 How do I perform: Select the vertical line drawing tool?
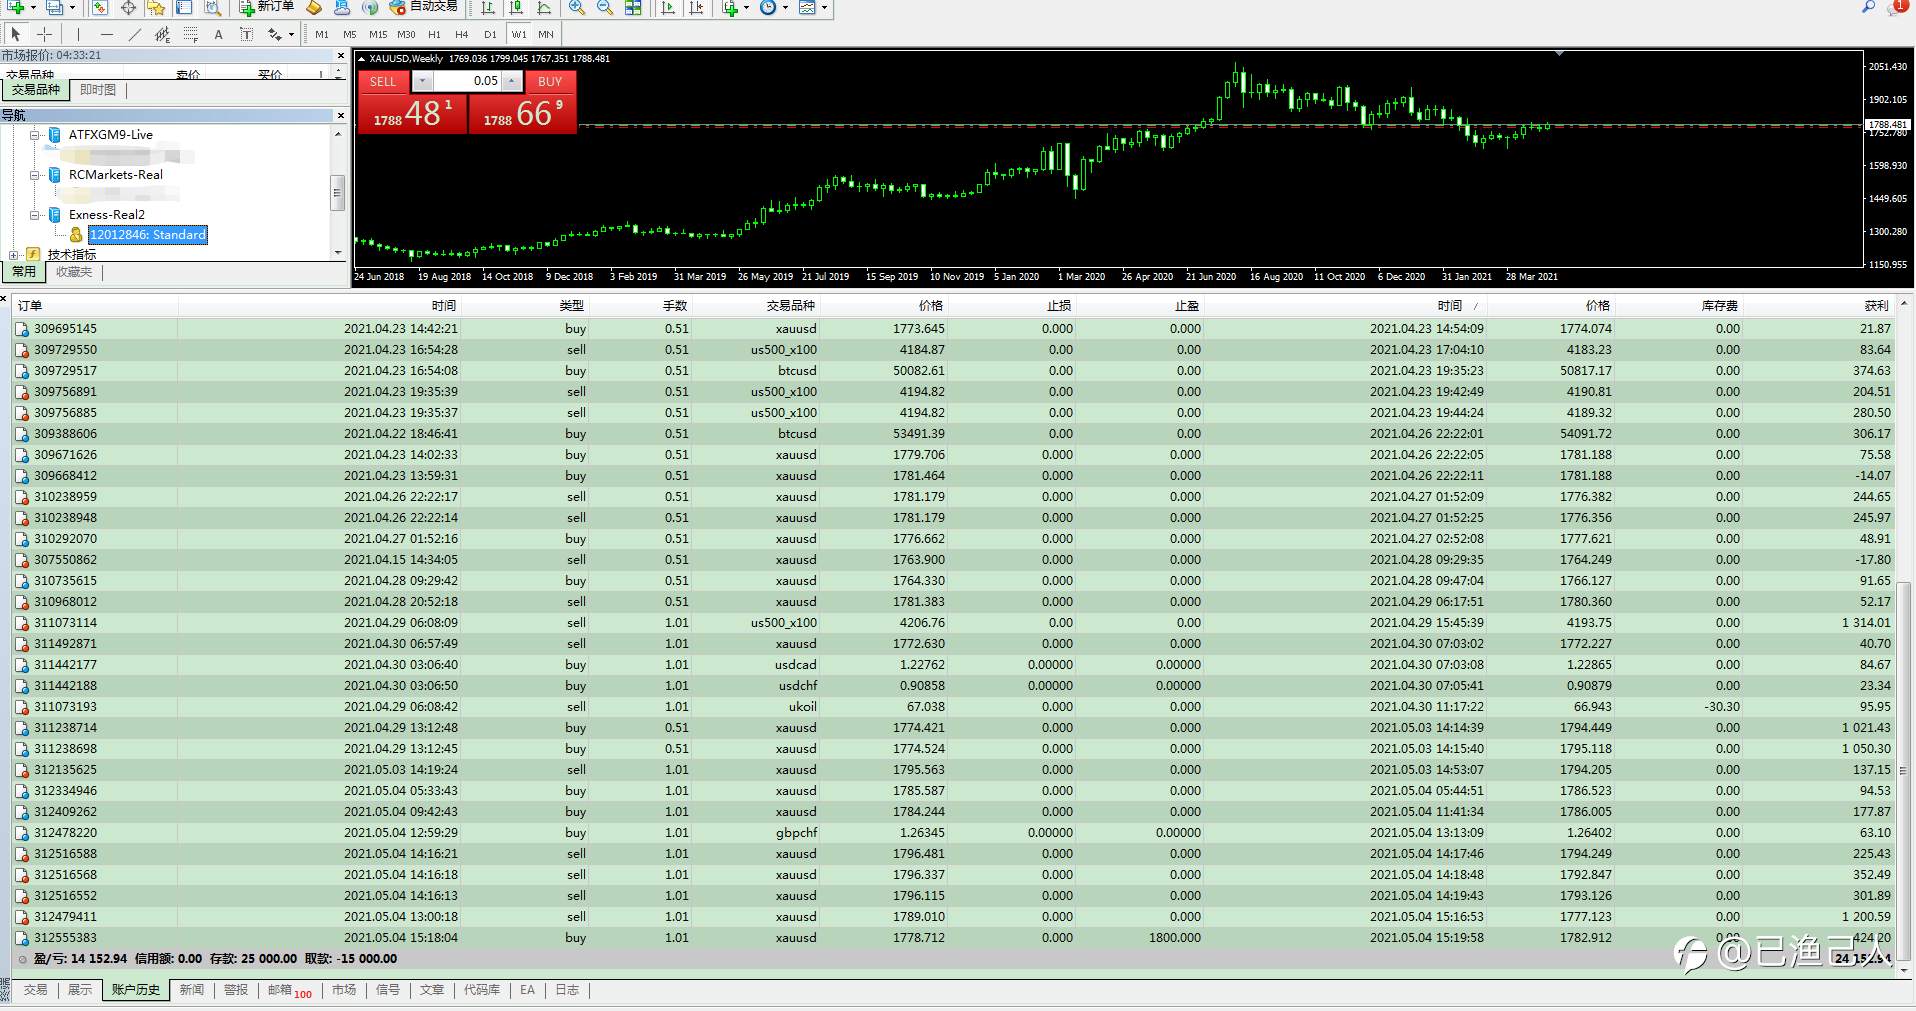pos(79,34)
